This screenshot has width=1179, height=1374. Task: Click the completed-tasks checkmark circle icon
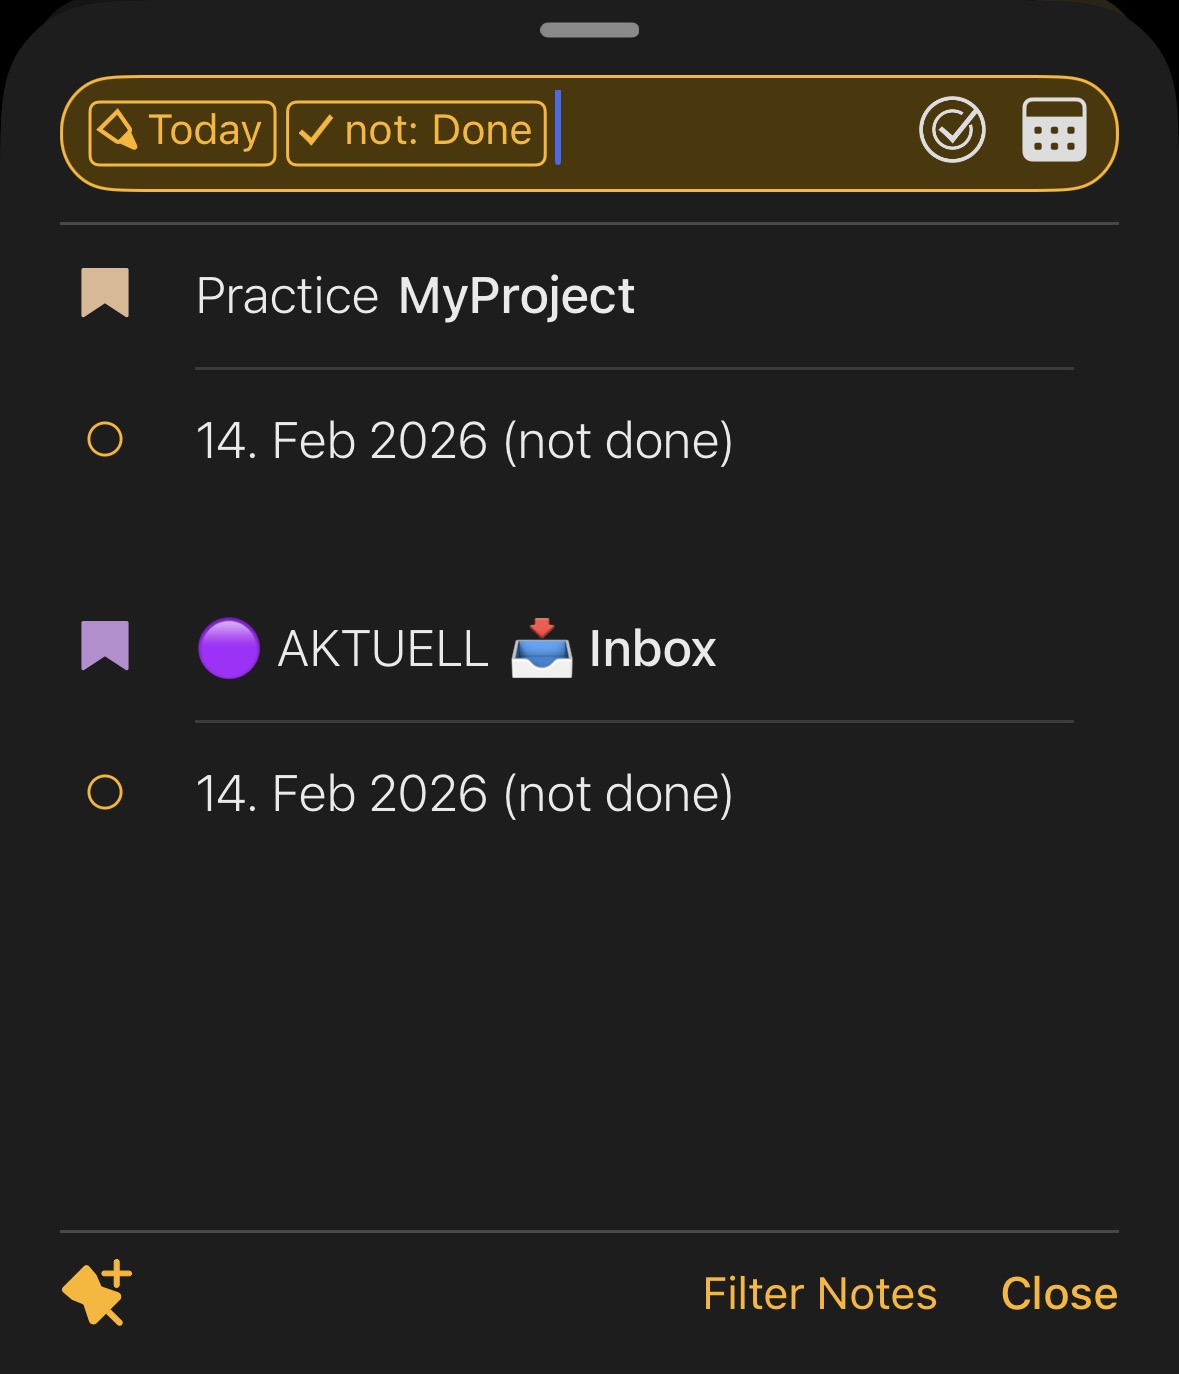[x=952, y=130]
